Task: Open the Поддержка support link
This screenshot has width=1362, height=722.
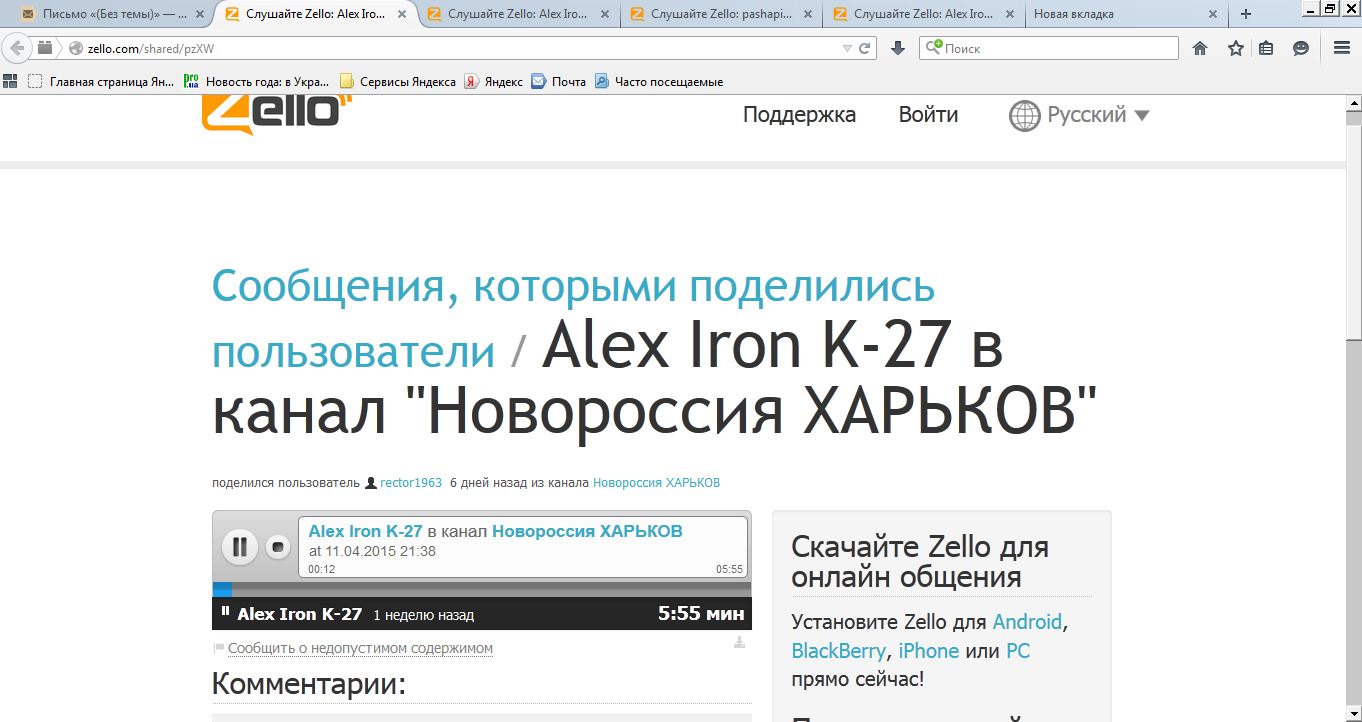Action: coord(799,115)
